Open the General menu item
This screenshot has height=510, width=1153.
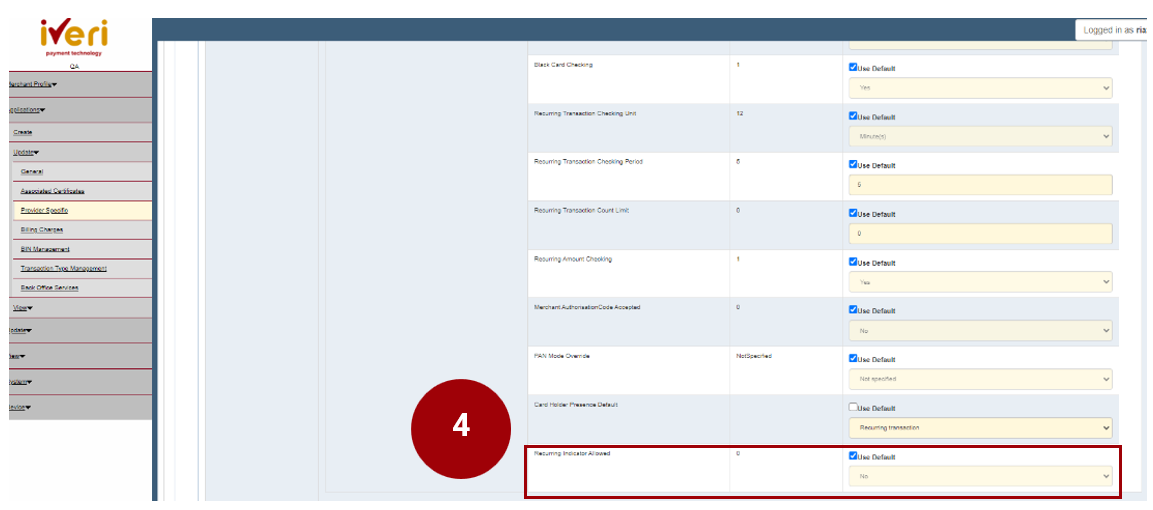pyautogui.click(x=32, y=172)
